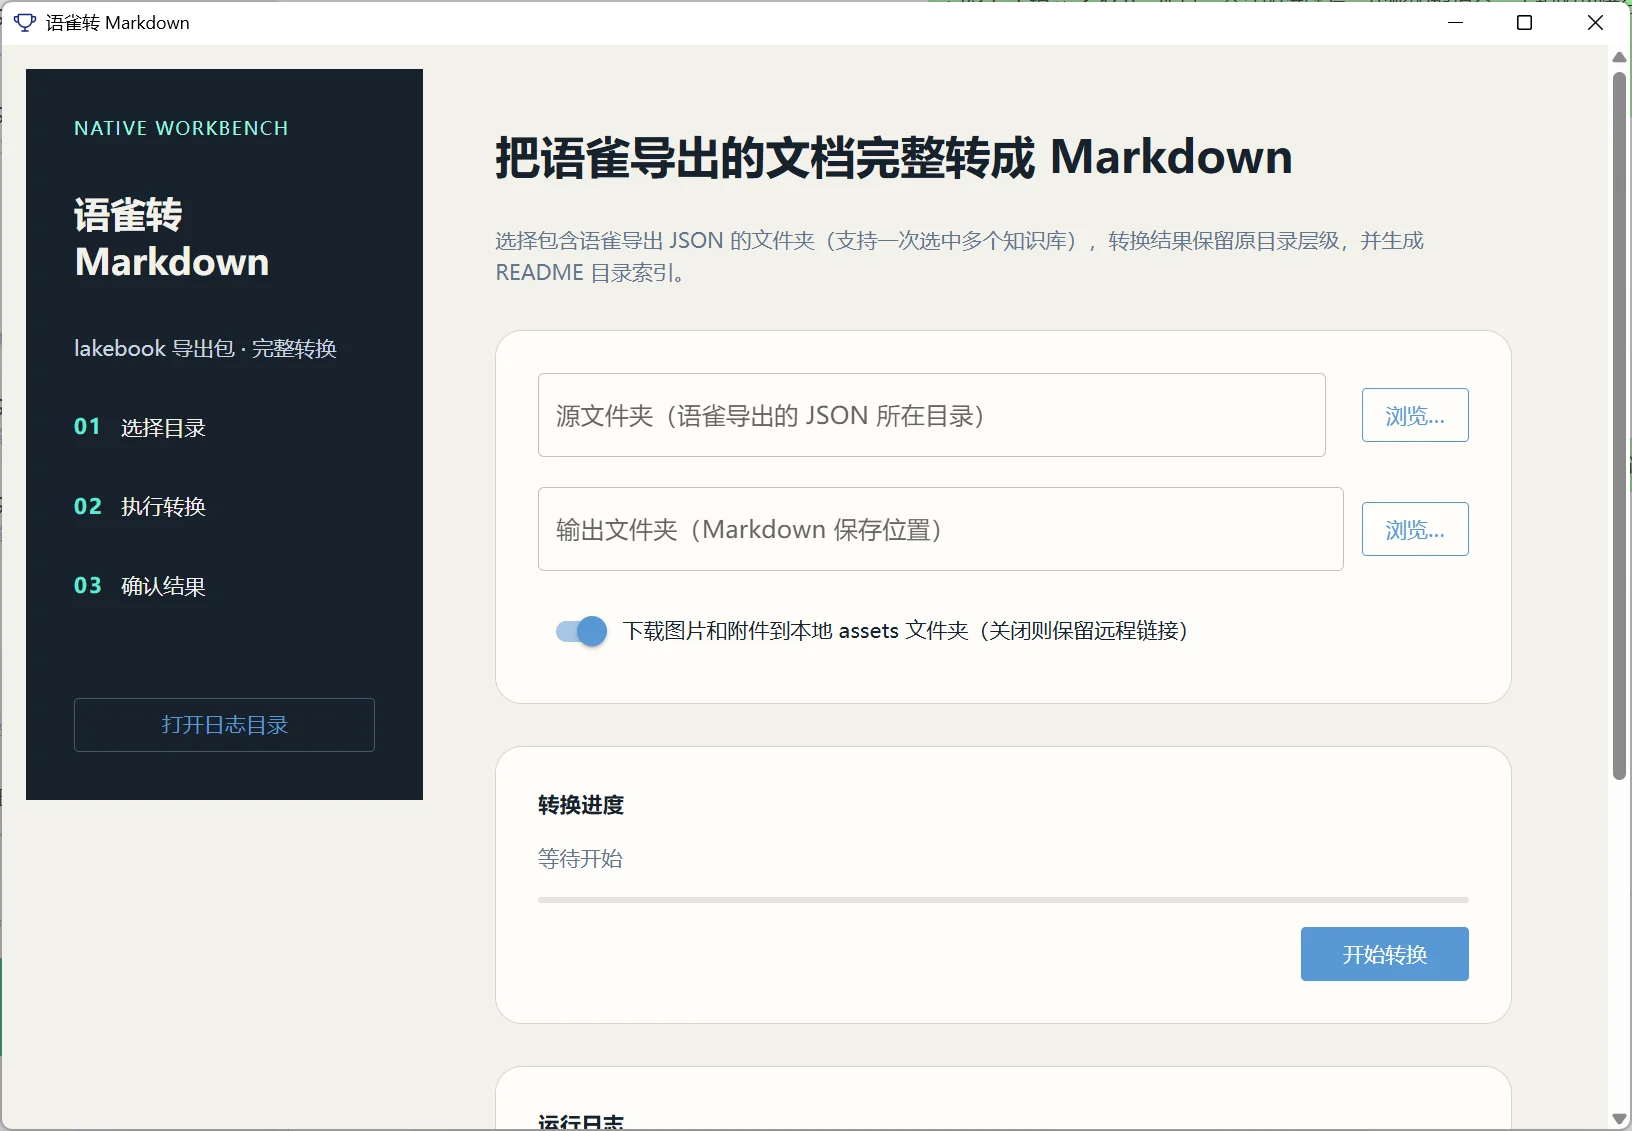Click the source folder input field

pos(932,415)
